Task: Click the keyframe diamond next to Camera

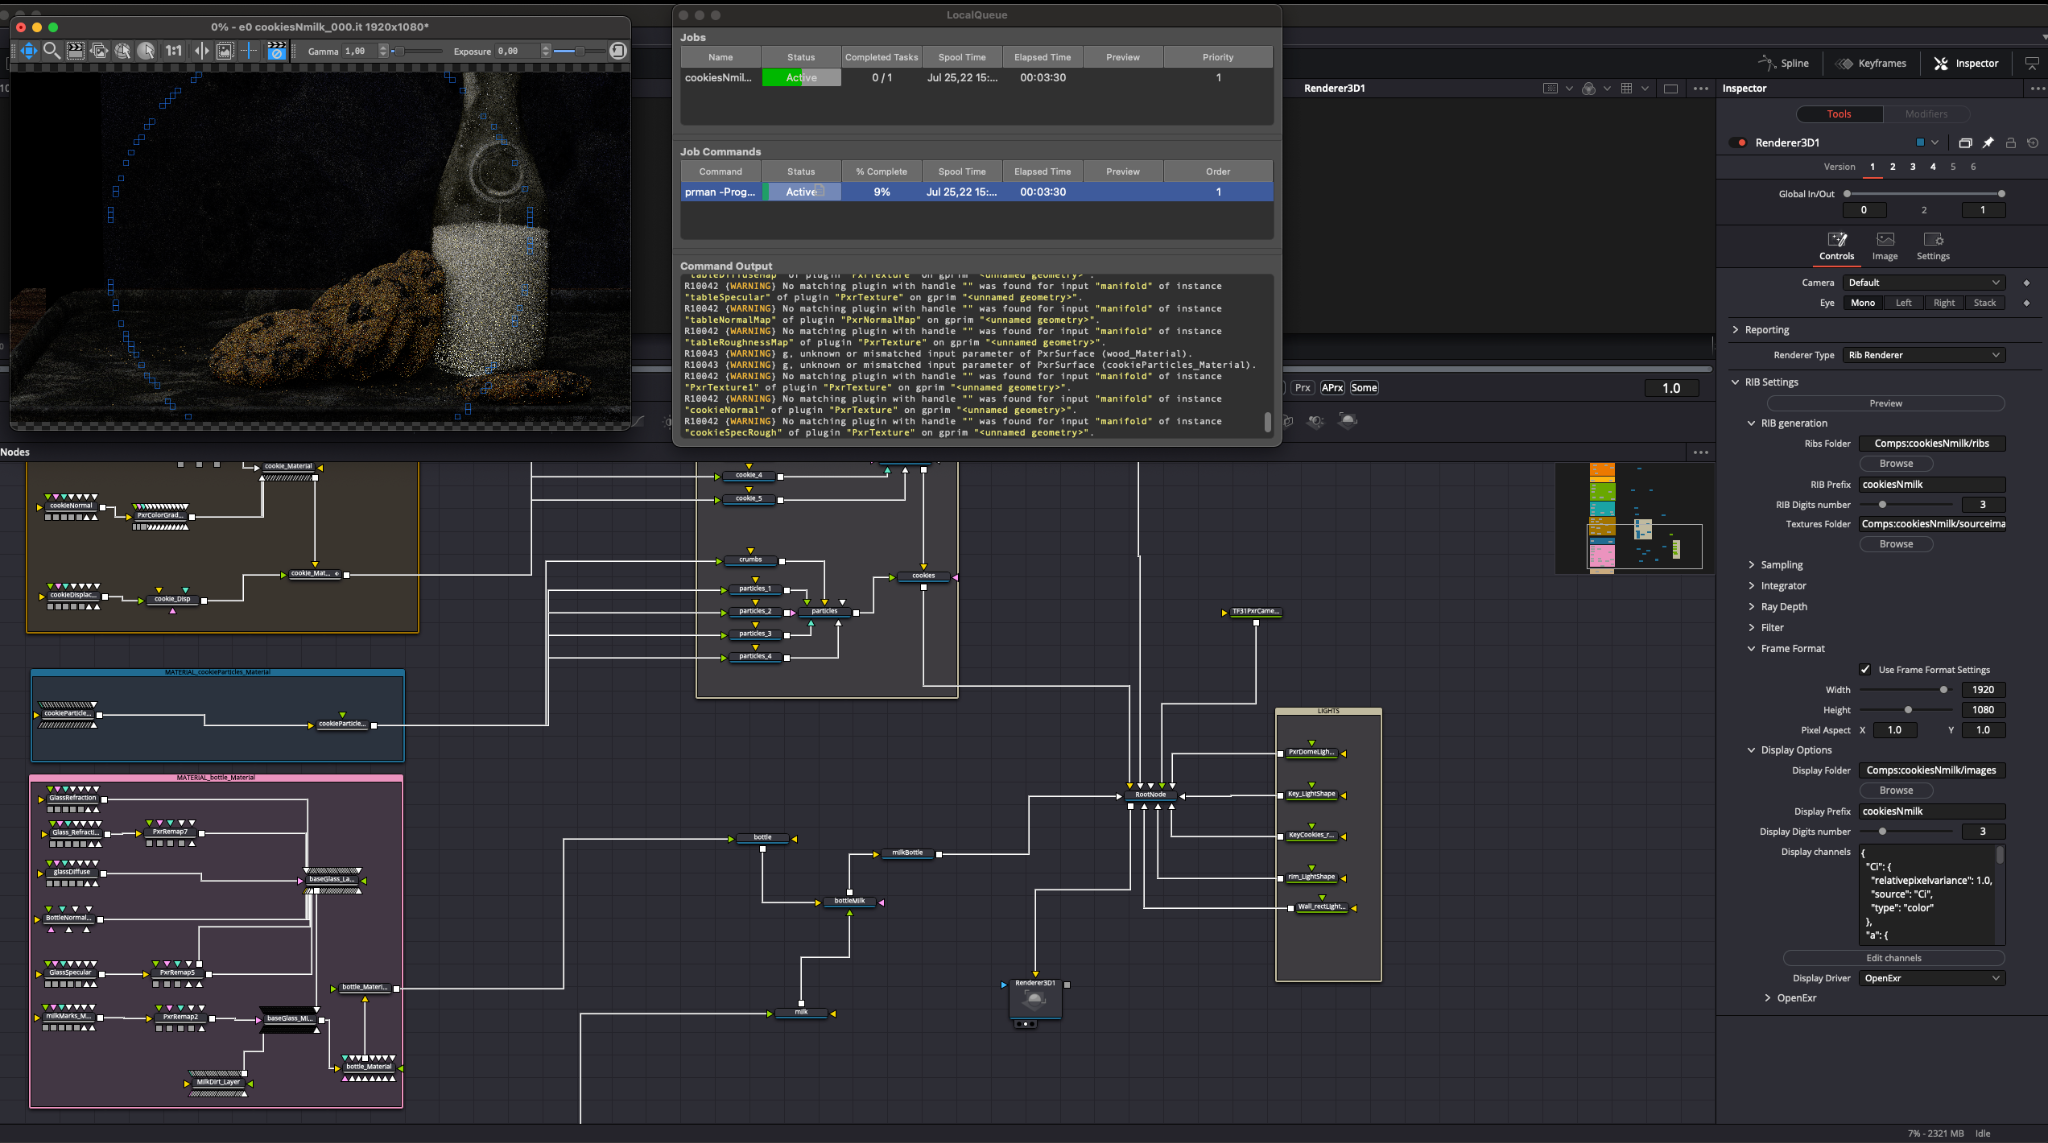Action: pos(2027,283)
